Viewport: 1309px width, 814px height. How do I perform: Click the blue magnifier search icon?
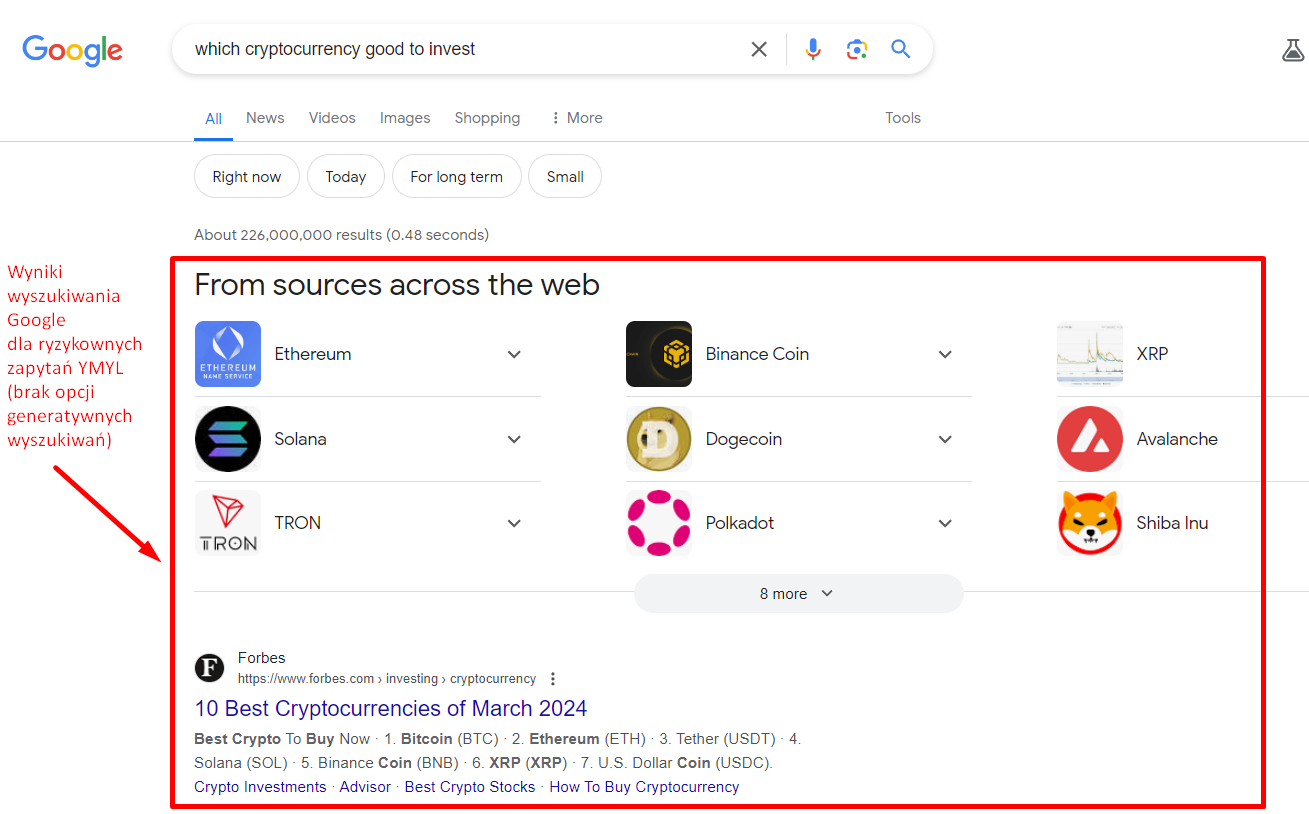pos(901,49)
